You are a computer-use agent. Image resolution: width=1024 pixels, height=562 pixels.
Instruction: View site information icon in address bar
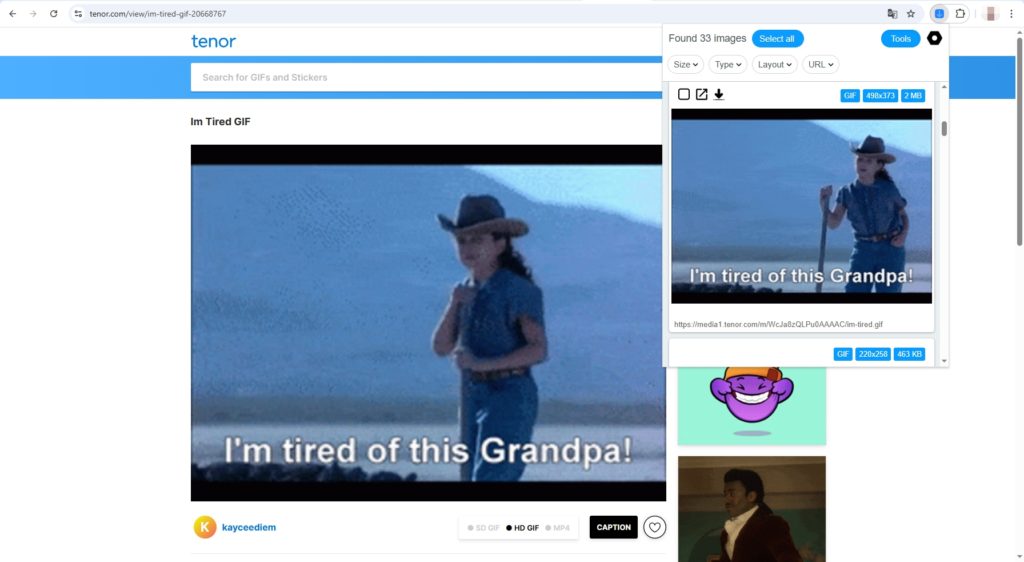pyautogui.click(x=78, y=14)
